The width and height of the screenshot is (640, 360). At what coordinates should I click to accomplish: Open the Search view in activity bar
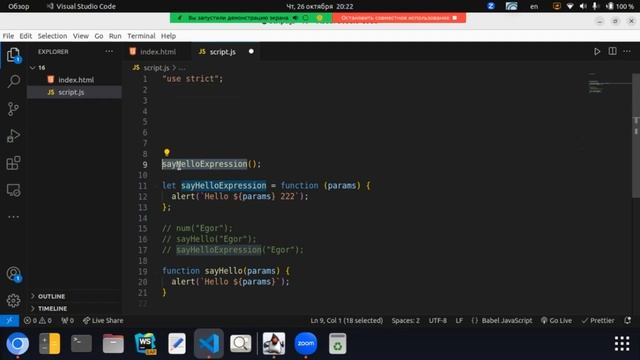[x=13, y=81]
